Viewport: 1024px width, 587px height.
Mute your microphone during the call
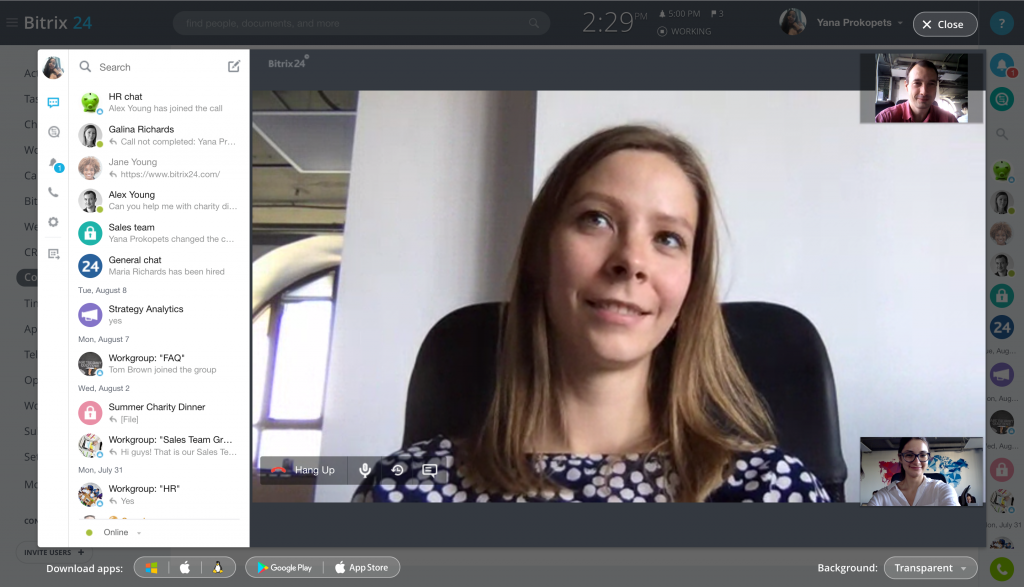[365, 470]
